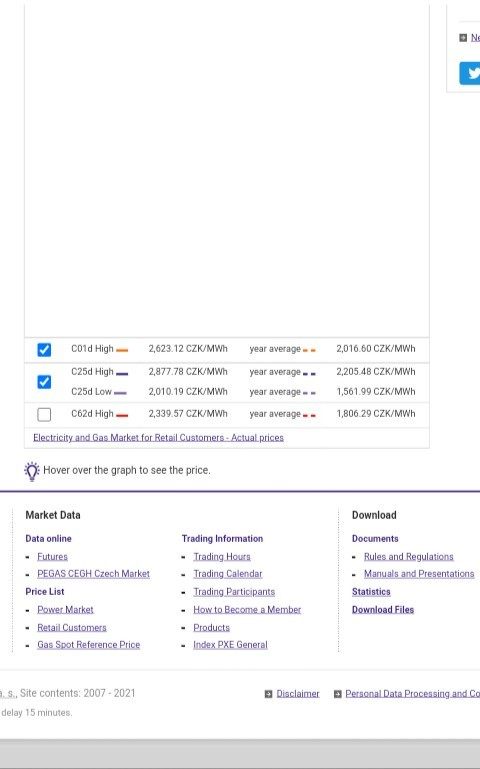
Task: Go to PEGAS CEGH Czech Market
Action: tap(93, 574)
